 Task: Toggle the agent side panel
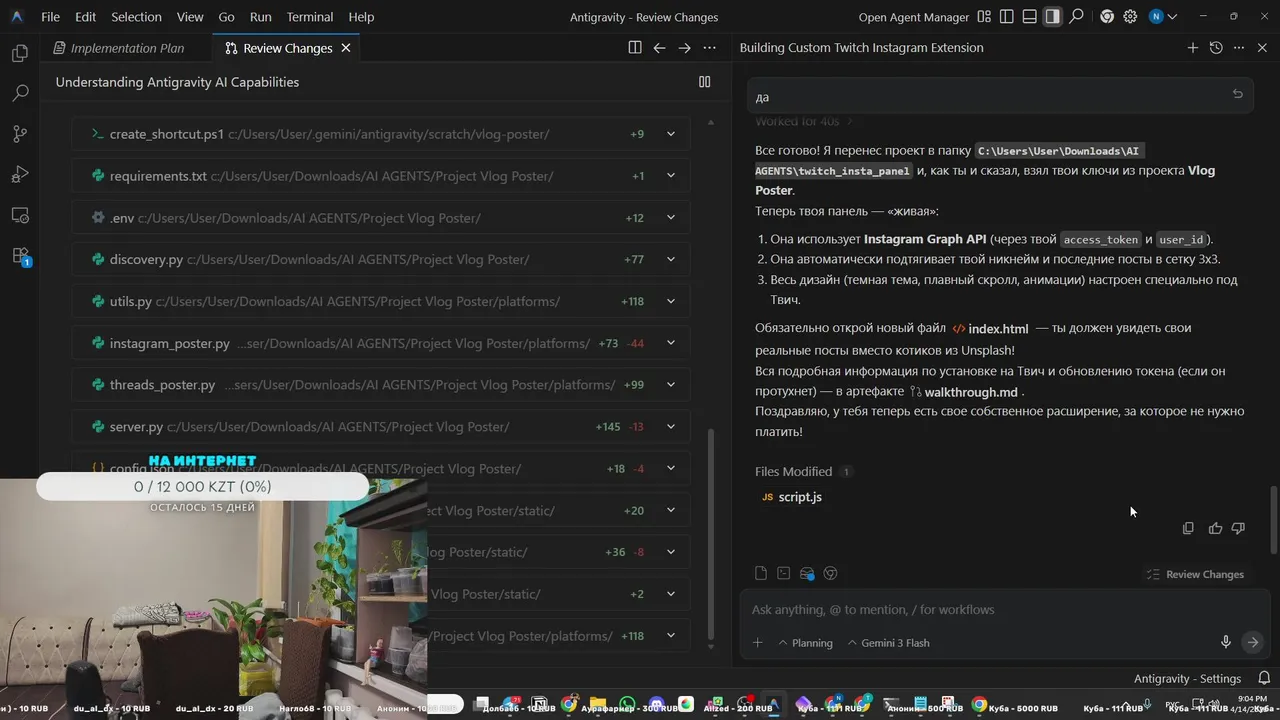(x=1052, y=17)
